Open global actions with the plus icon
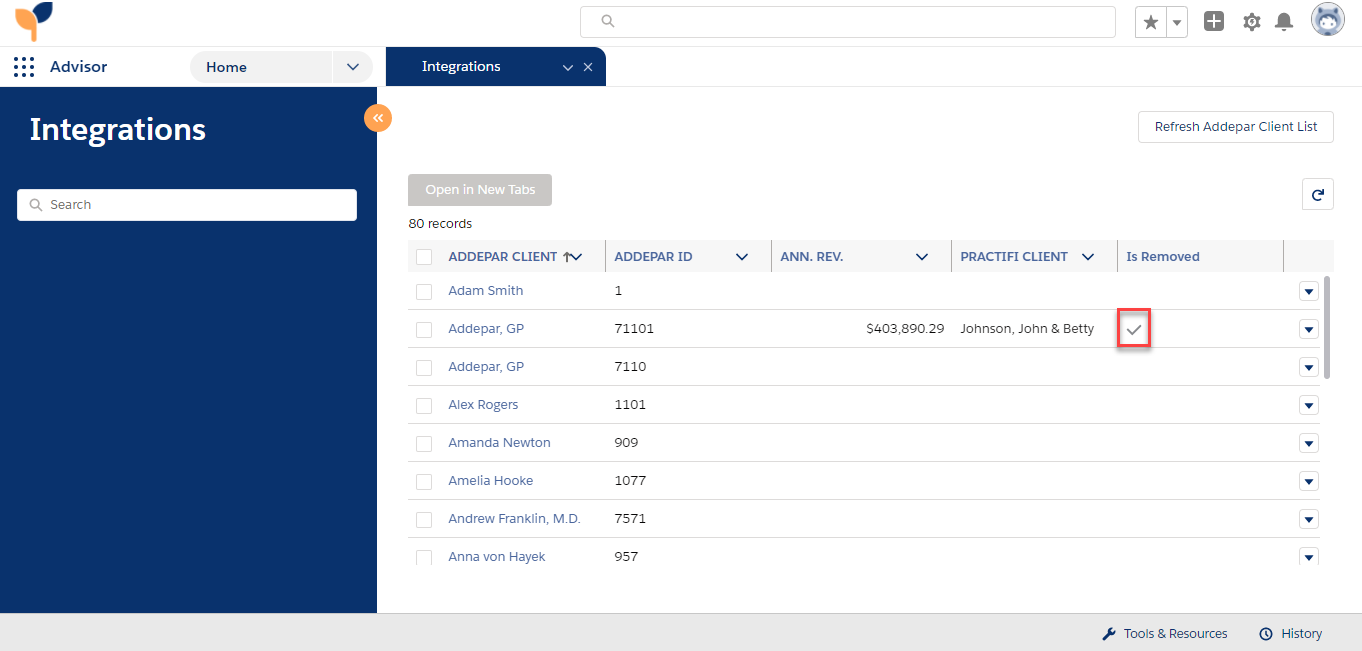Viewport: 1362px width, 651px height. (x=1213, y=21)
